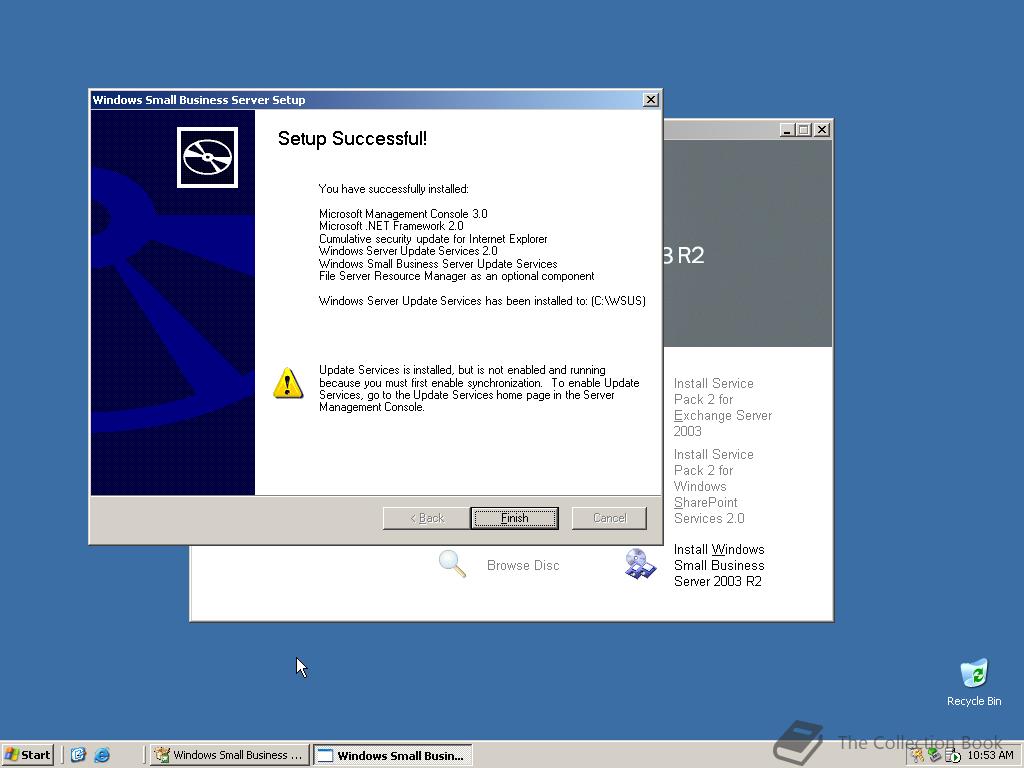Click the Finish button in Setup
Viewport: 1024px width, 768px height.
click(514, 518)
